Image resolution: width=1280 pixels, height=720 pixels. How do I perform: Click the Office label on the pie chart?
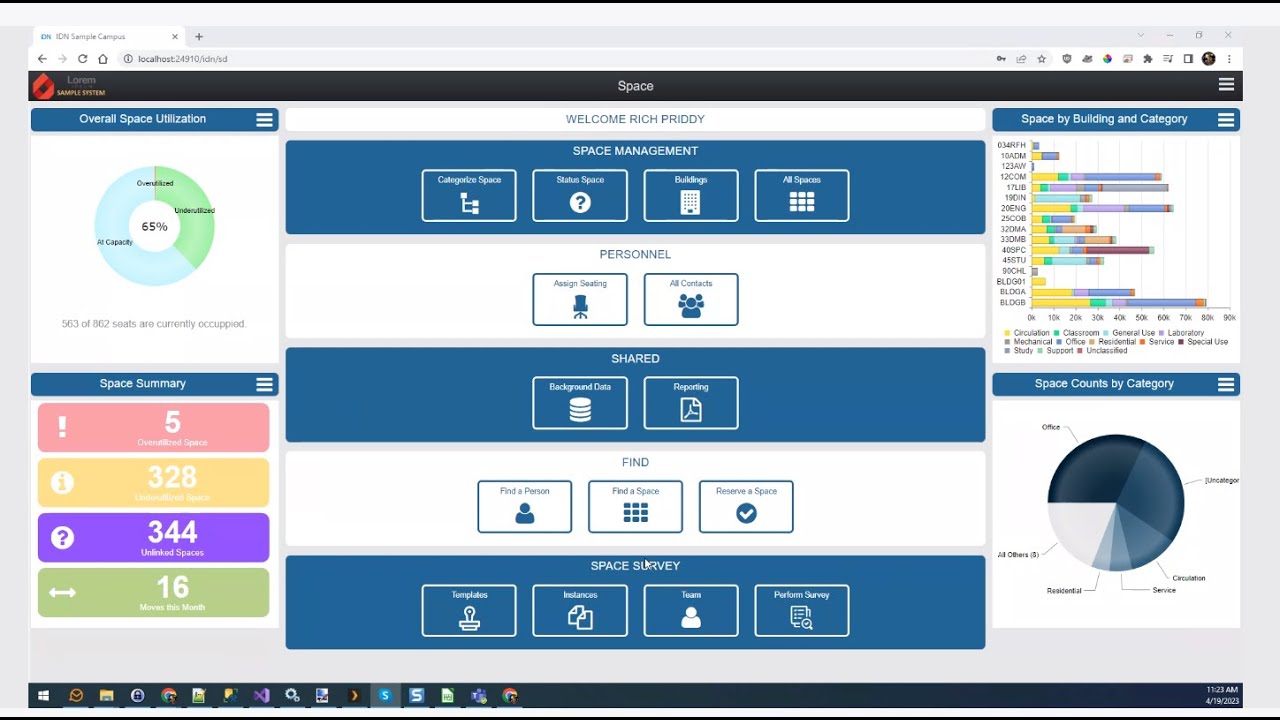[1050, 427]
